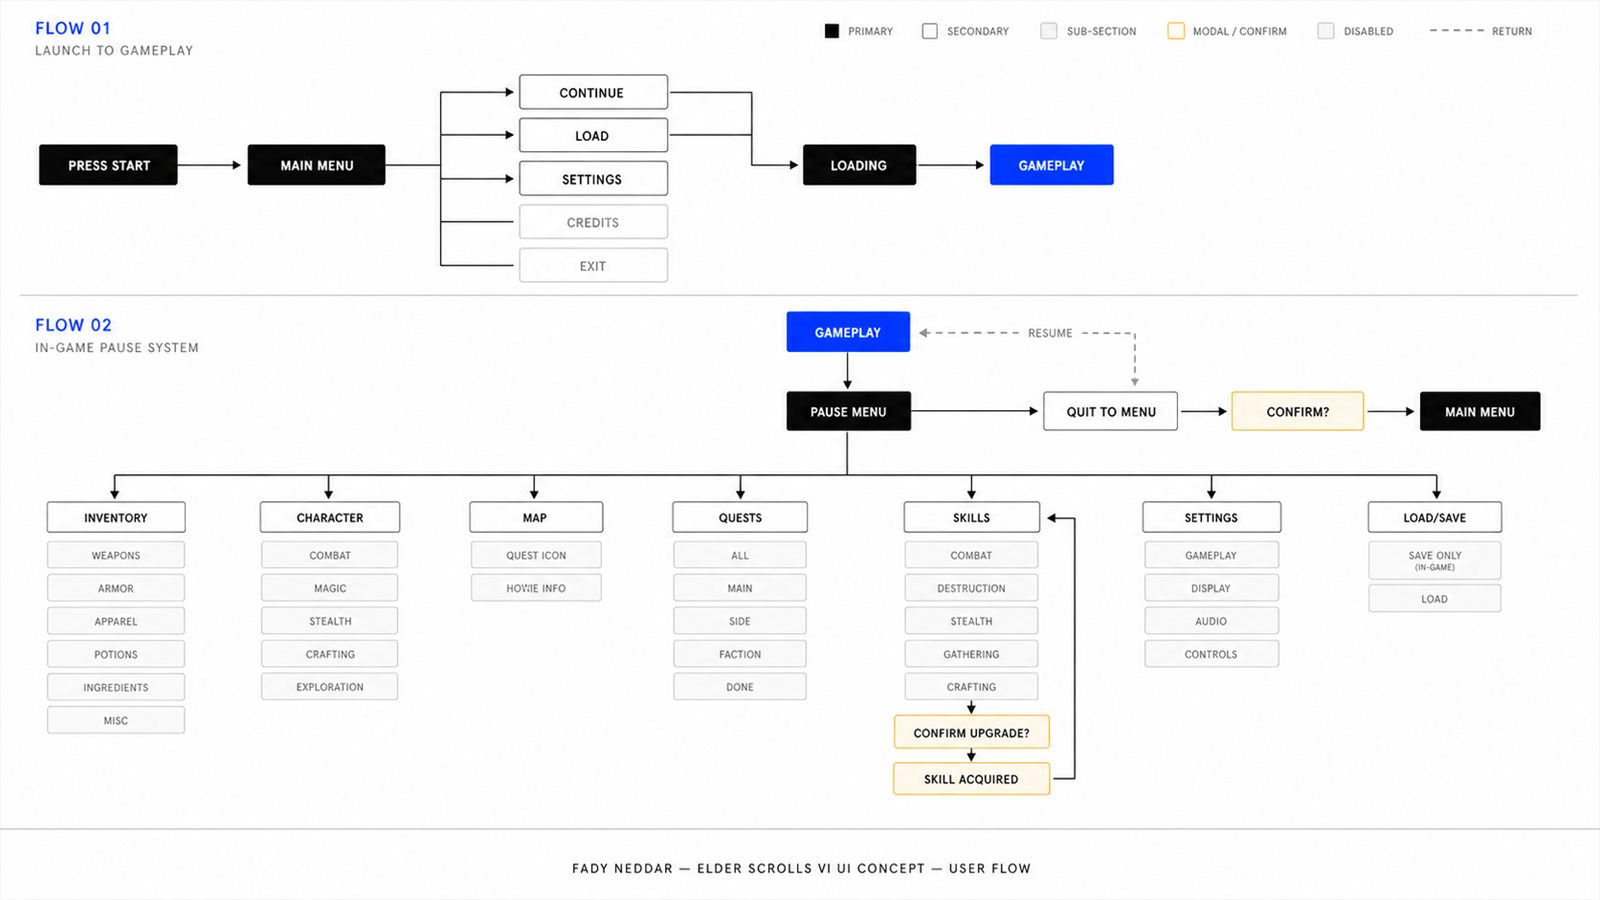The width and height of the screenshot is (1600, 900).
Task: Click SIDE under Quests
Action: 740,621
